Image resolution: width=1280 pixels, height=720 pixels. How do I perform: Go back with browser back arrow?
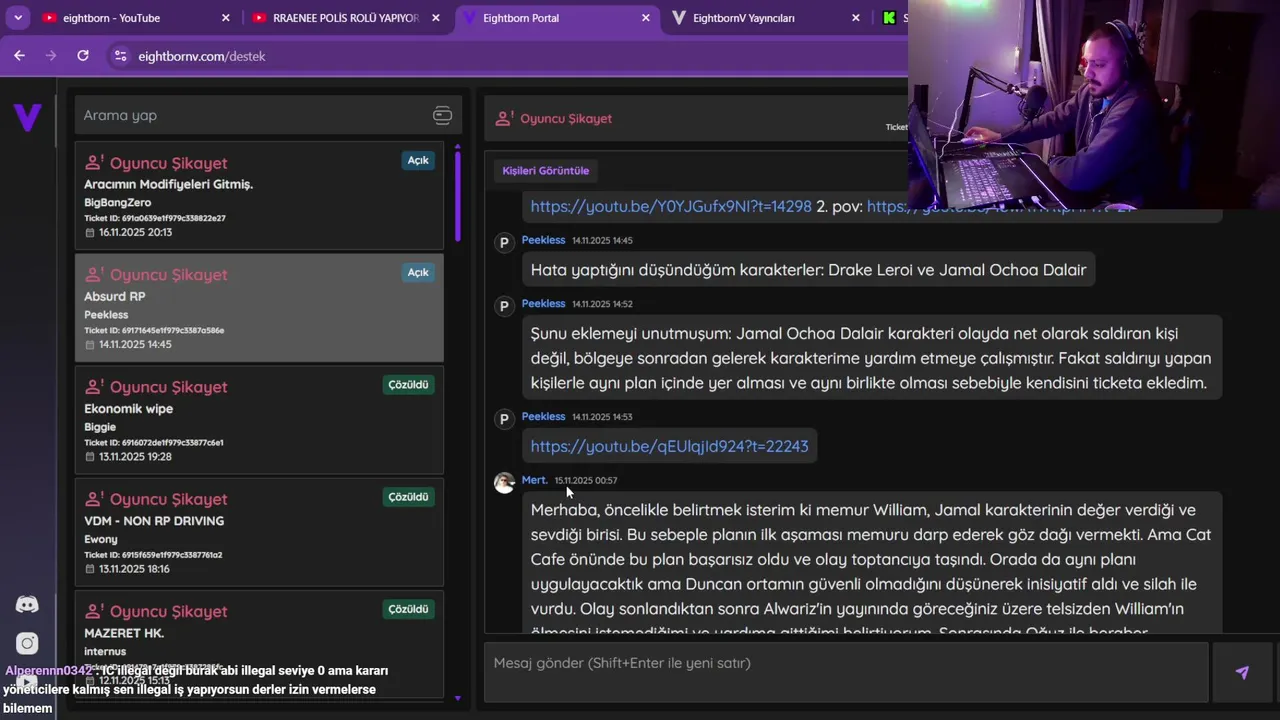click(19, 56)
